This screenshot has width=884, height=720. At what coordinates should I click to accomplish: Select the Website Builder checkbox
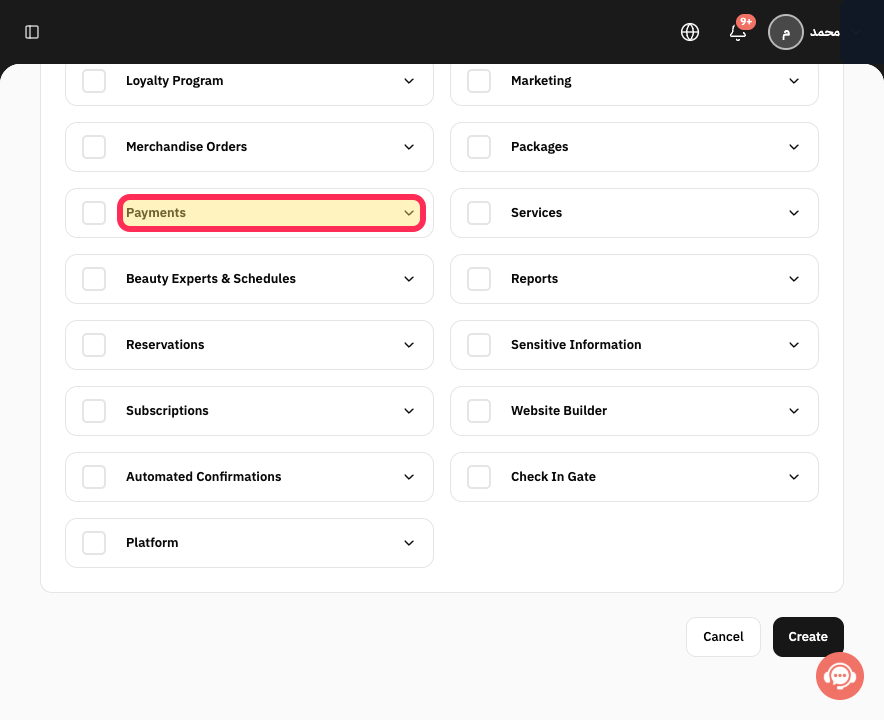click(x=479, y=411)
